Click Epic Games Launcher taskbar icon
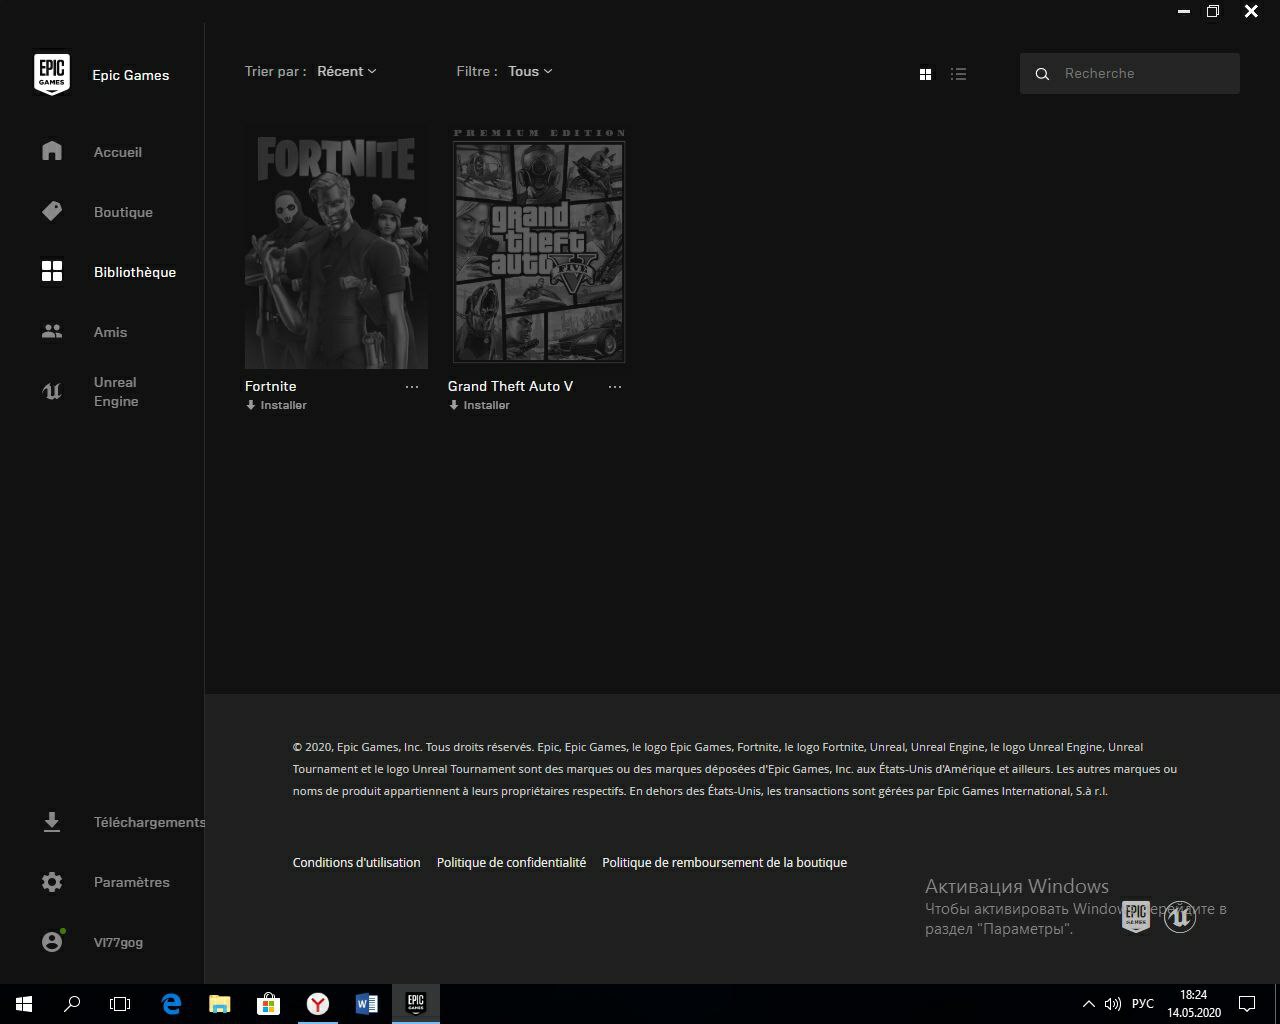This screenshot has height=1024, width=1280. (x=415, y=1003)
